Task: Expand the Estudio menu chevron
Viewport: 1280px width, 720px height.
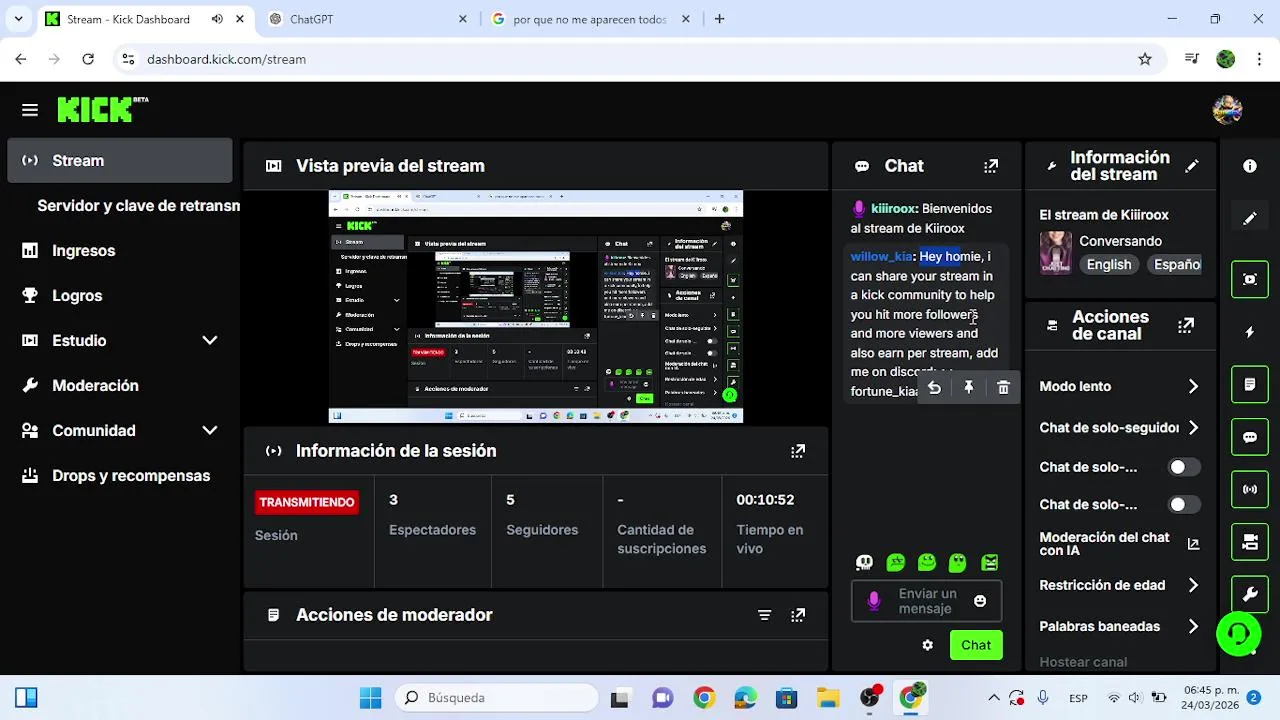Action: tap(210, 341)
